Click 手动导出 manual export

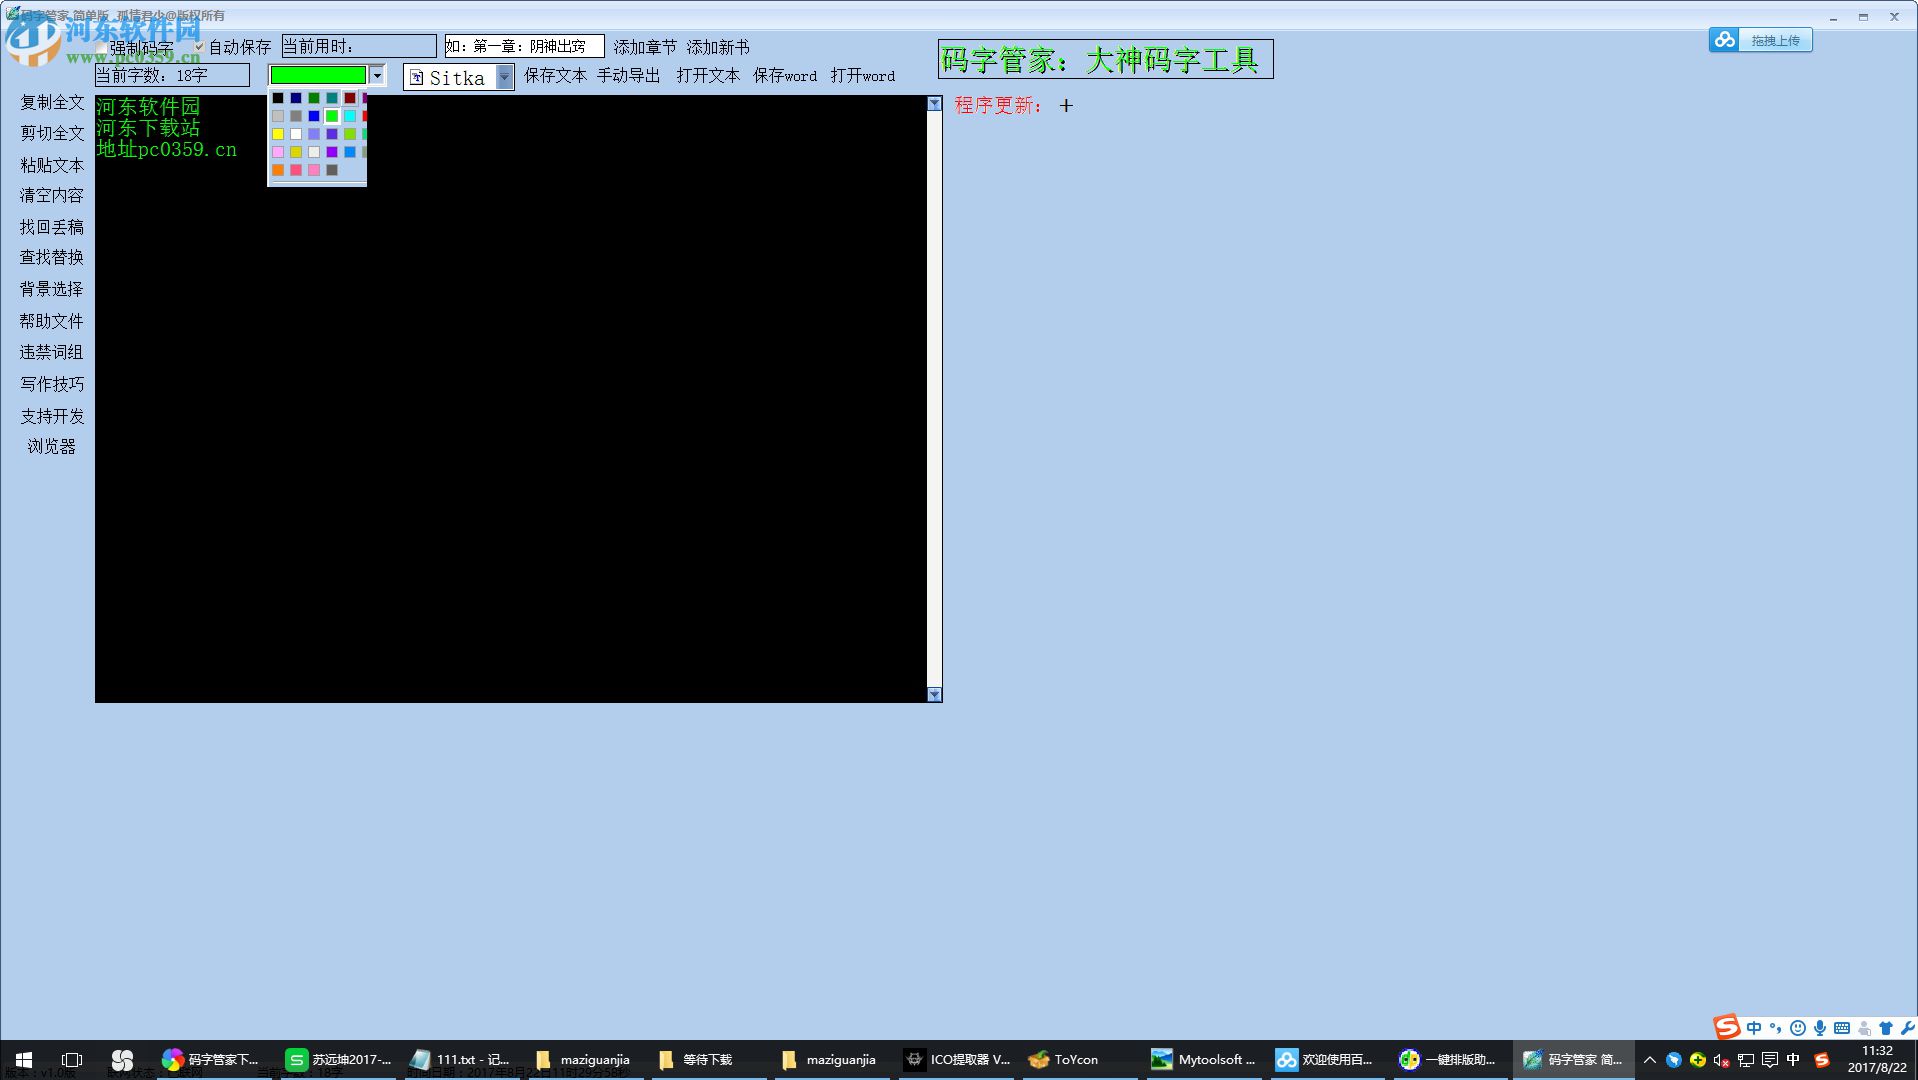click(x=628, y=76)
